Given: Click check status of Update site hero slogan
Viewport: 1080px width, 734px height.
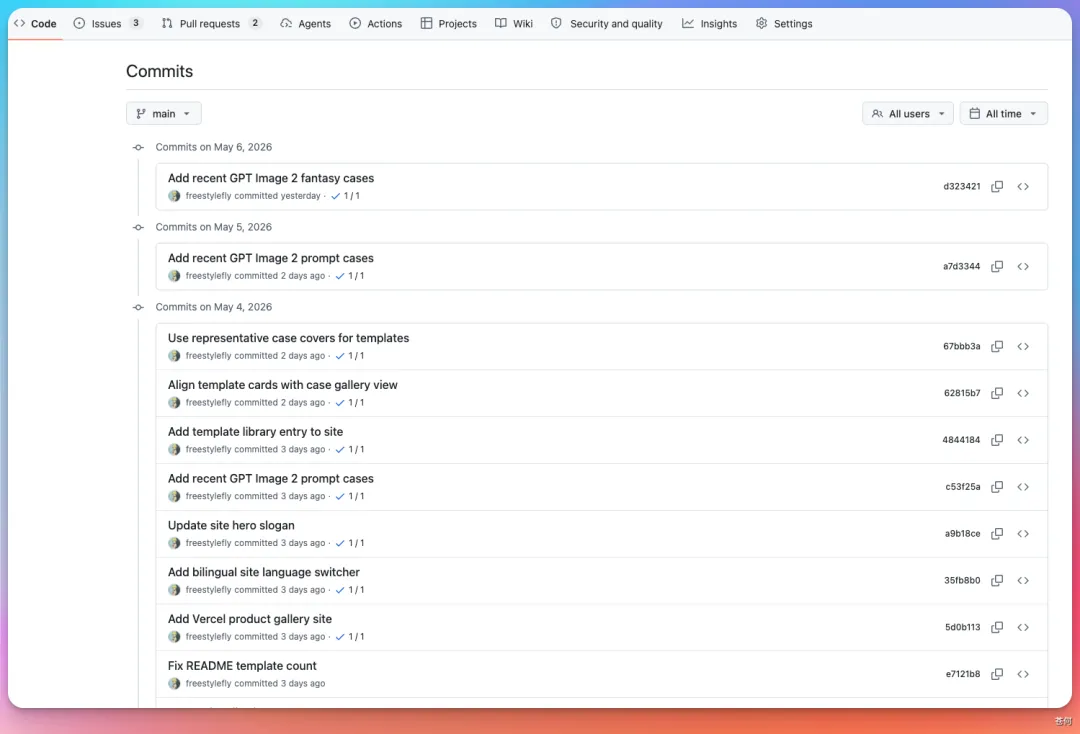Looking at the screenshot, I should (x=349, y=543).
